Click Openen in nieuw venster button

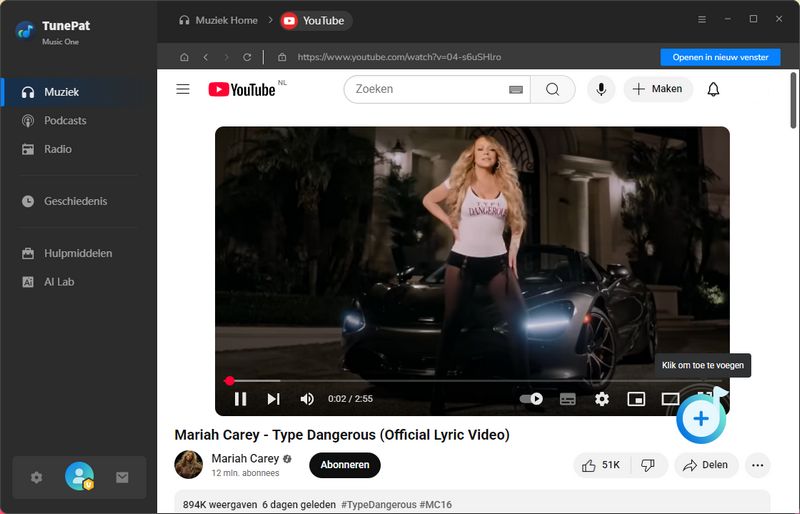720,57
